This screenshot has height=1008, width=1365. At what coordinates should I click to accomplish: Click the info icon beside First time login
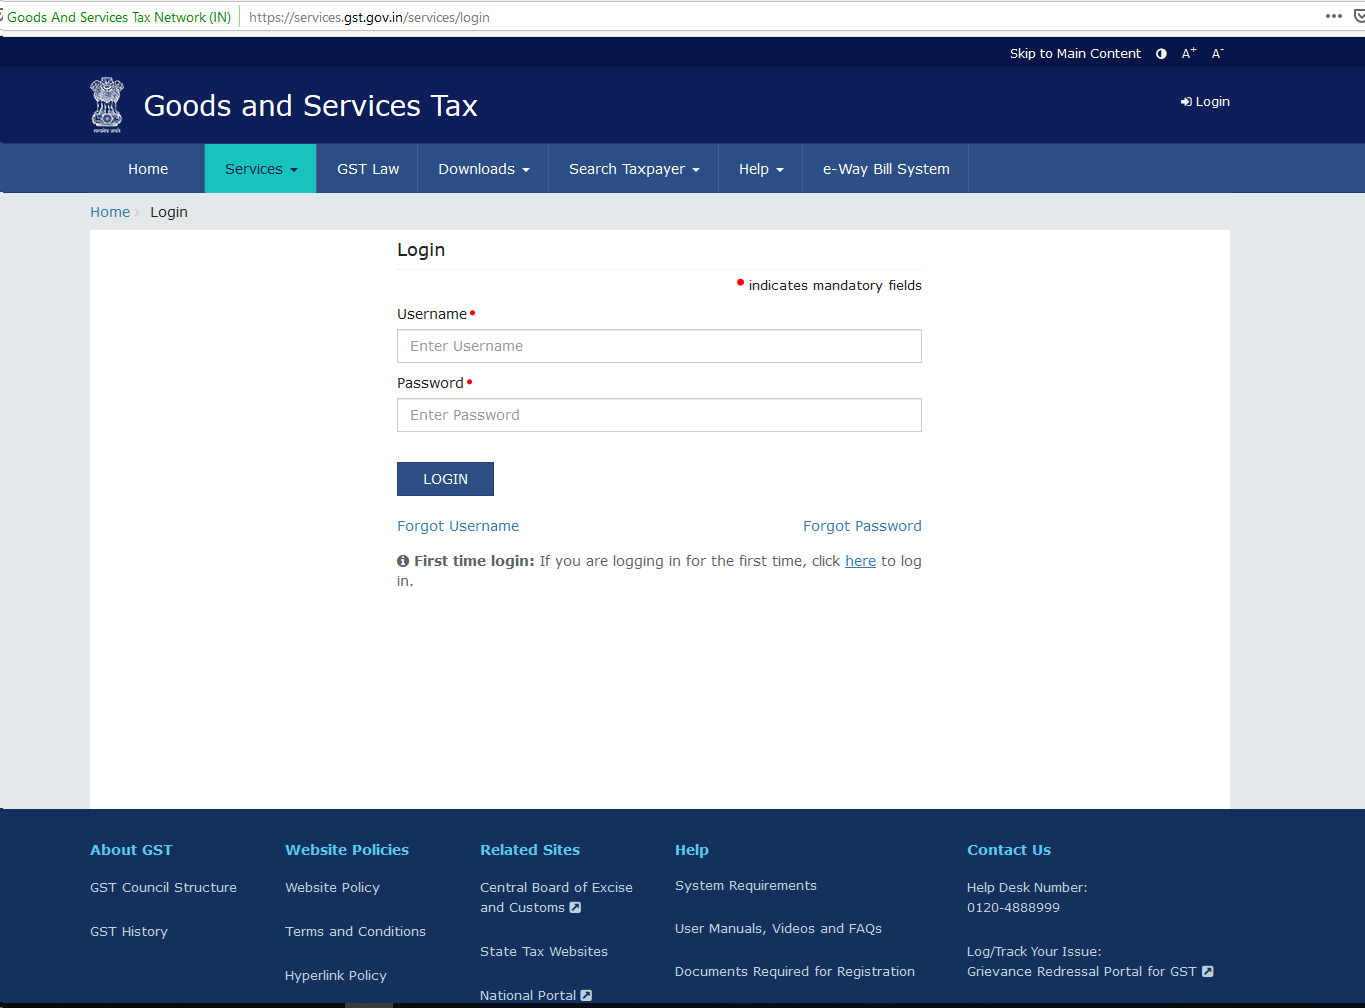click(x=403, y=561)
